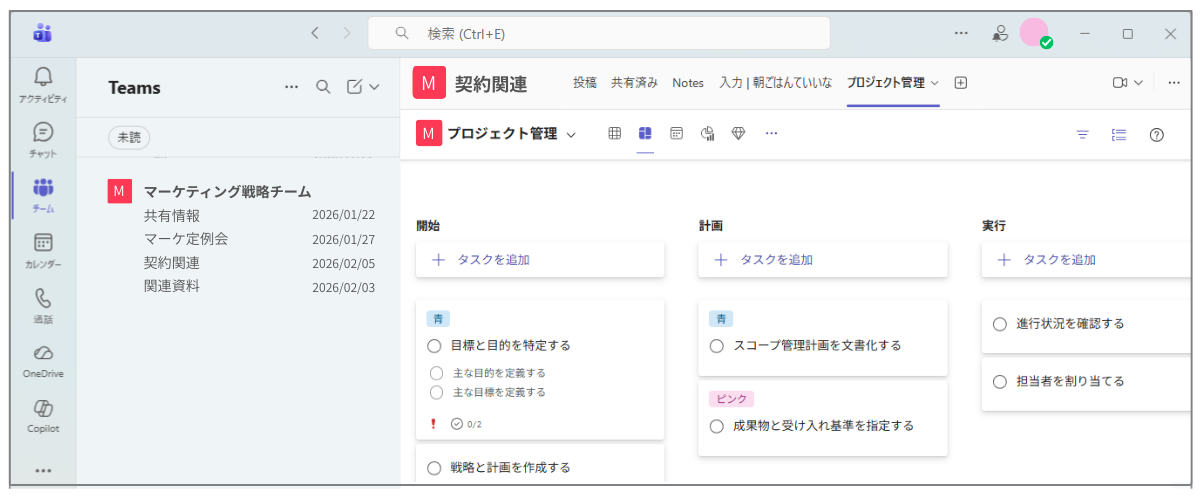The width and height of the screenshot is (1200, 500).
Task: Mark 戦略と計画を作成する task complete
Action: point(434,468)
